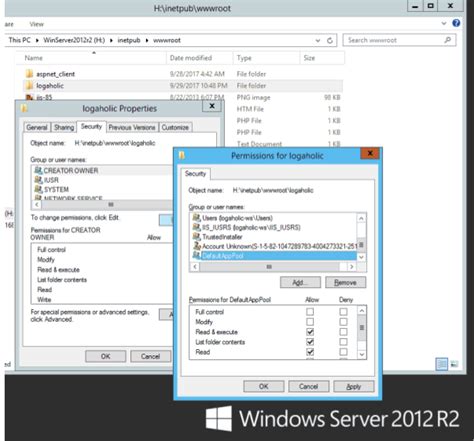Click Cancel in Permissions for logaholic
This screenshot has width=474, height=441.
tap(309, 386)
